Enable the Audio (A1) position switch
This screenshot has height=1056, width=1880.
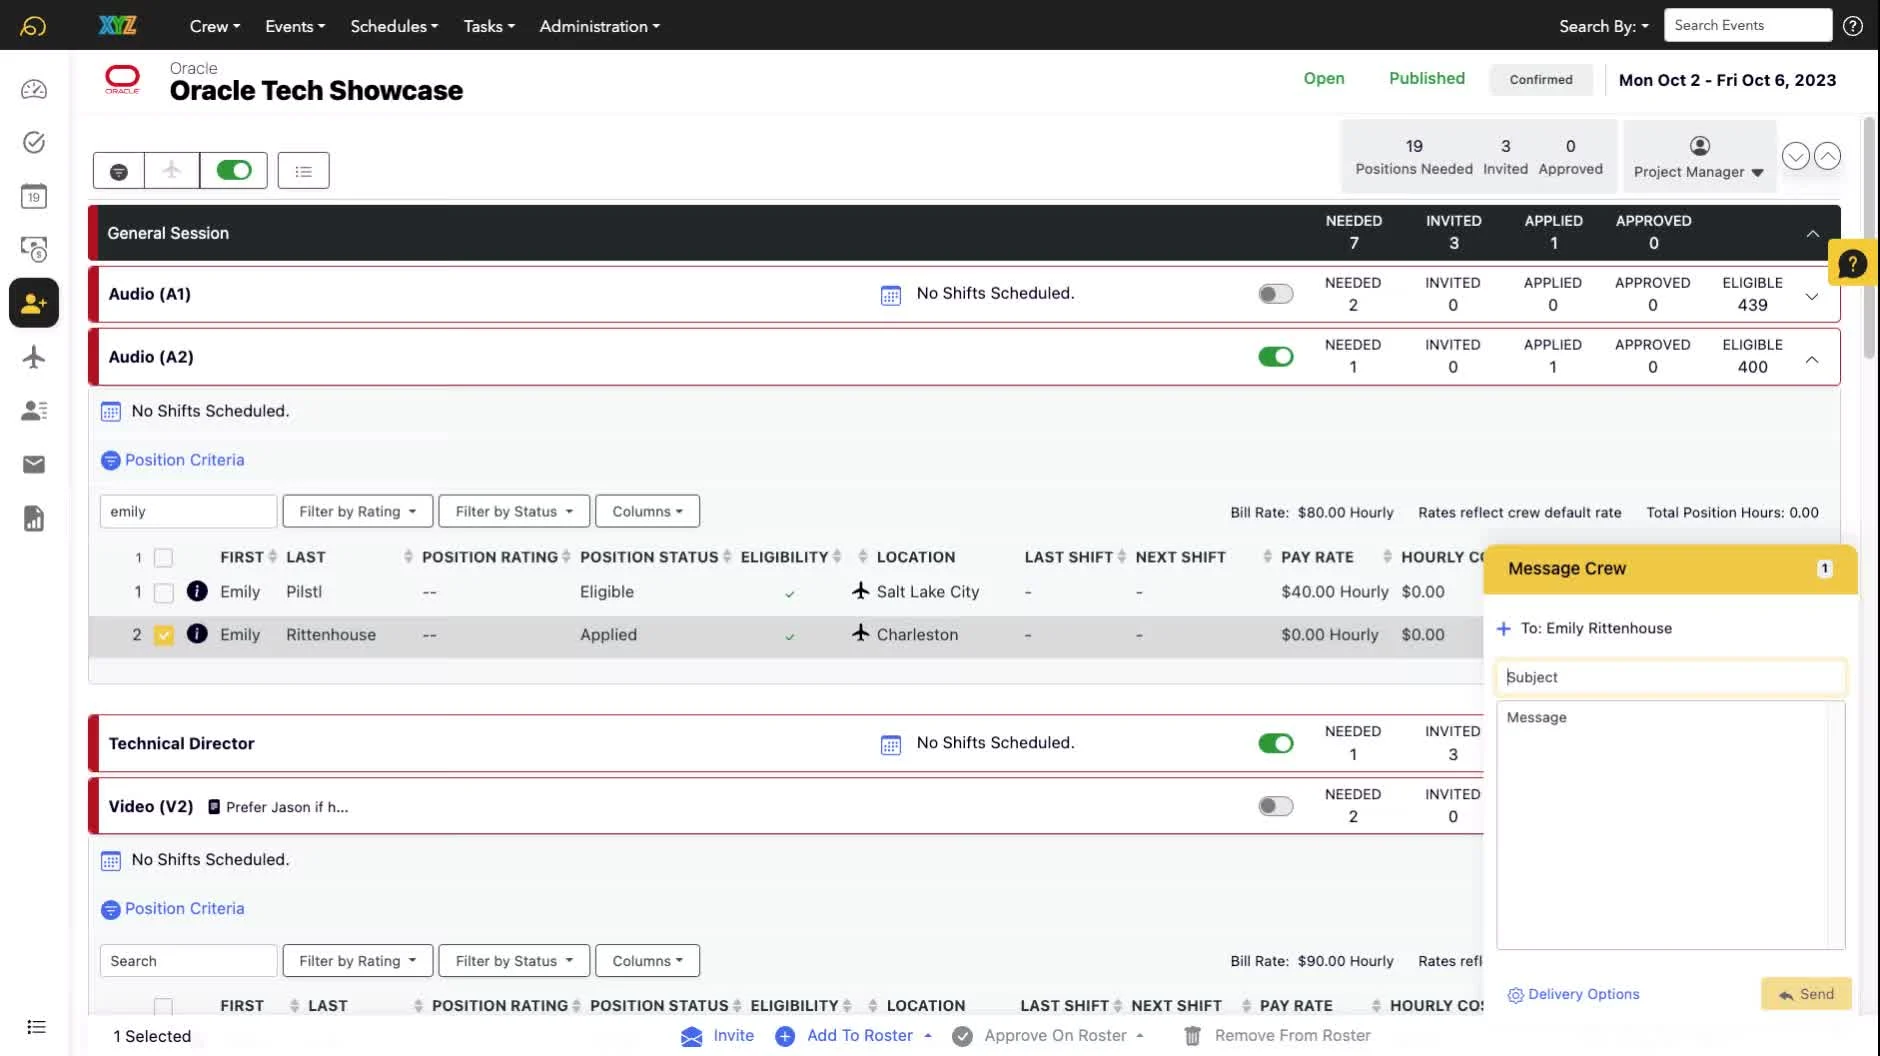(1276, 294)
